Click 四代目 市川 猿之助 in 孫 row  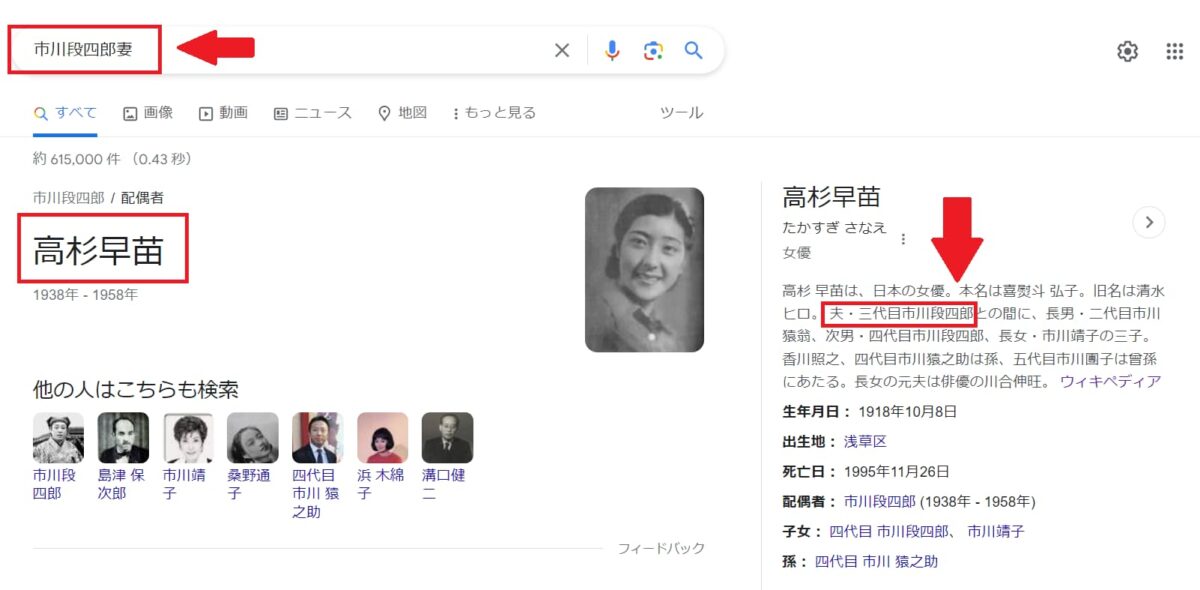point(876,561)
